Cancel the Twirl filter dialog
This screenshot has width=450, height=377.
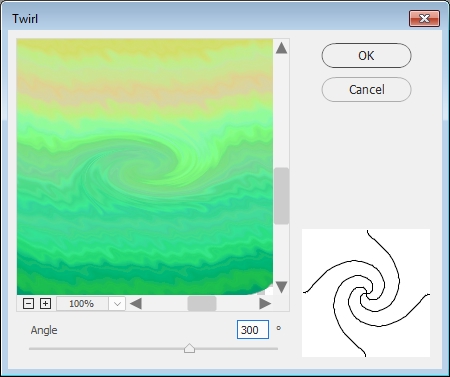[366, 90]
